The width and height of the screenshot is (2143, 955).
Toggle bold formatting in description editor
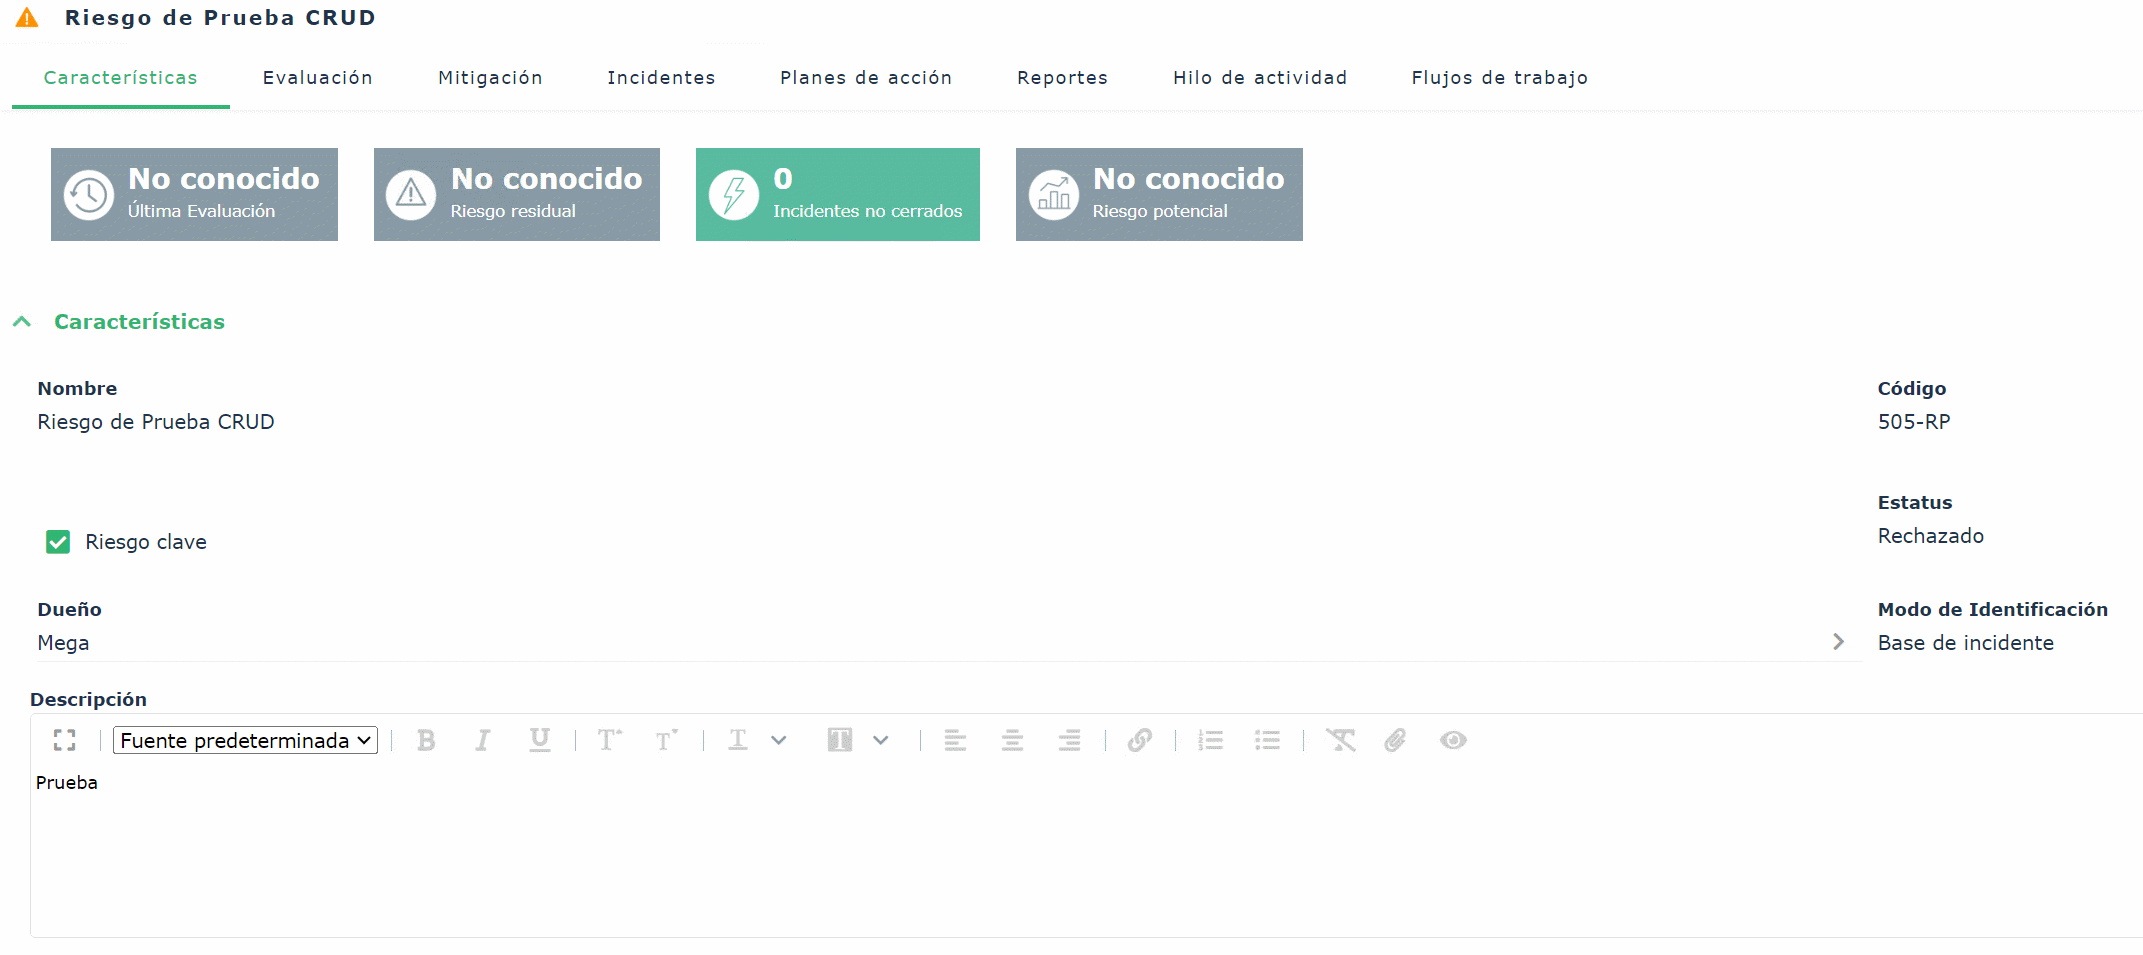click(x=426, y=740)
